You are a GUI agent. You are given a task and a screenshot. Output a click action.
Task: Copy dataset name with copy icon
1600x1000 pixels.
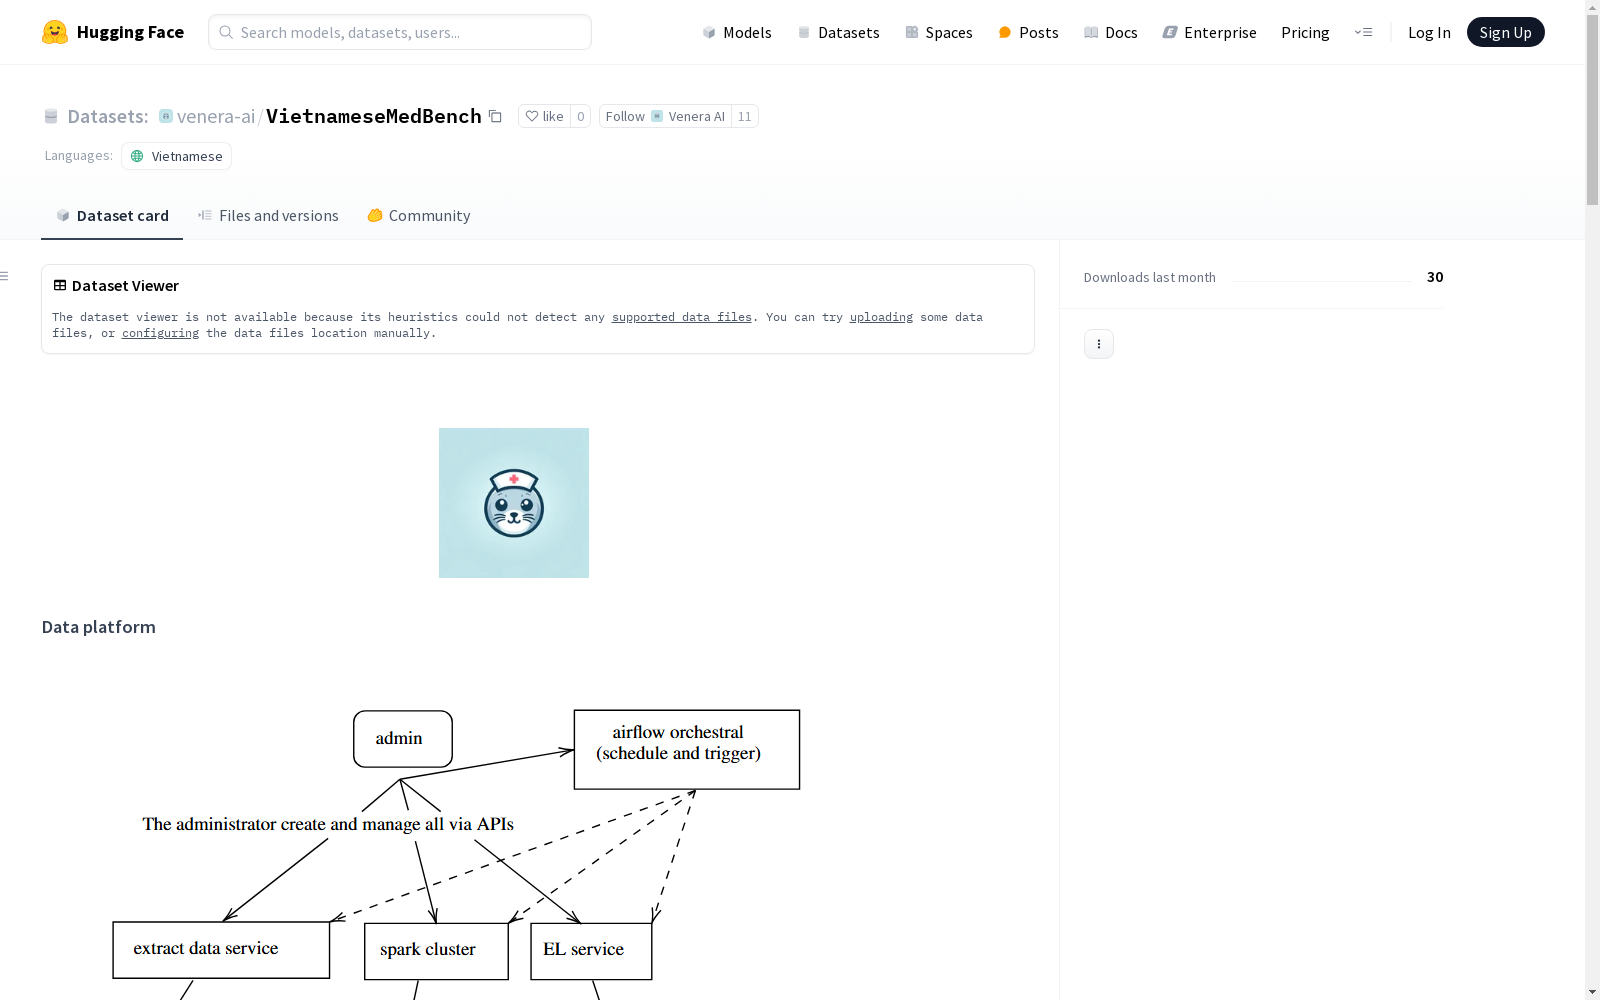point(495,116)
